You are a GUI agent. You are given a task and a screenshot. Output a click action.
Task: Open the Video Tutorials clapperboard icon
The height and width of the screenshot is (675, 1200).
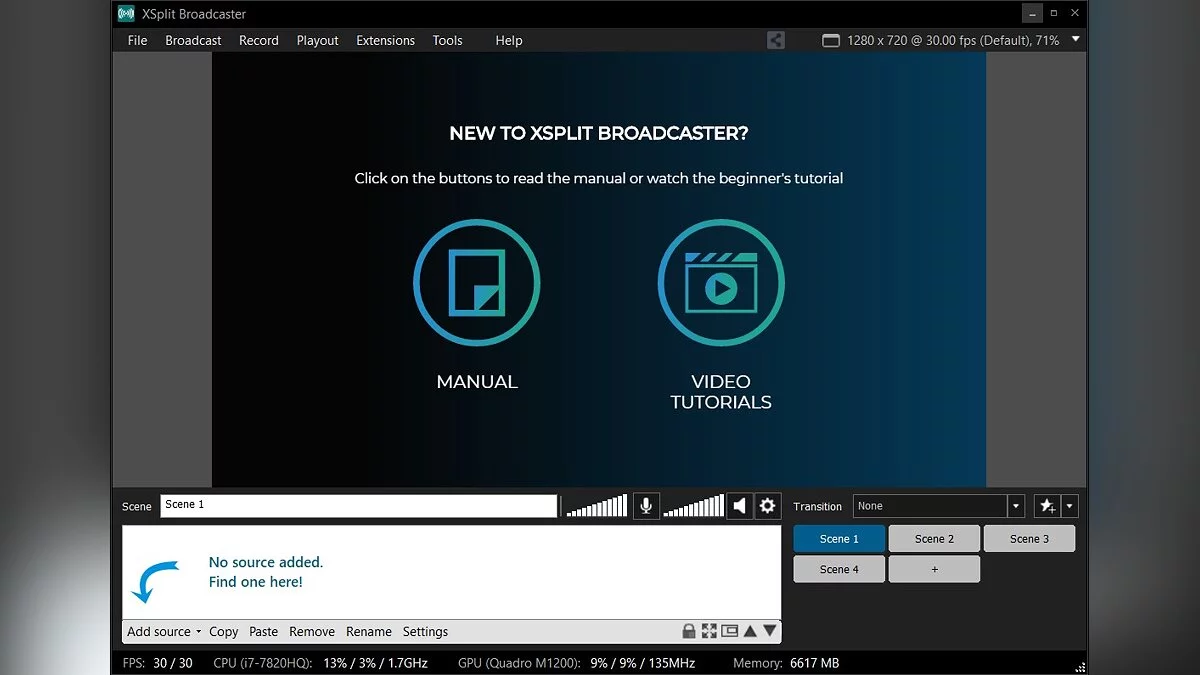point(720,283)
